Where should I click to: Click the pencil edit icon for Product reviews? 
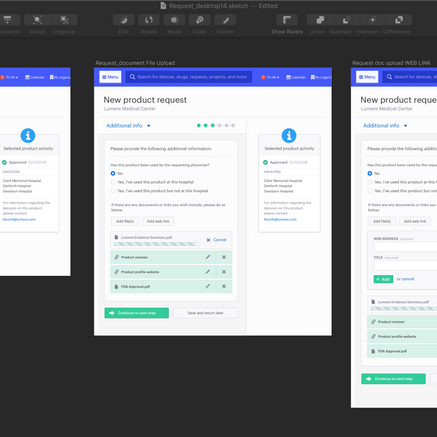tap(208, 257)
